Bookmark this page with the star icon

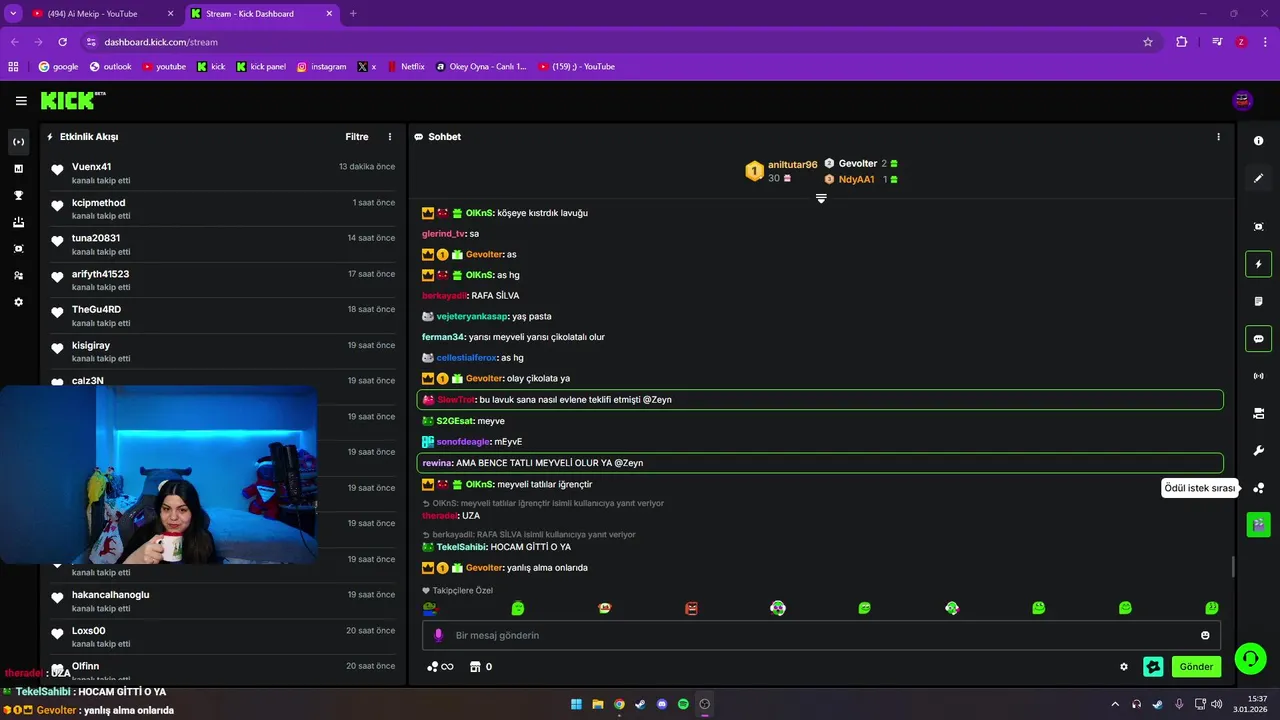[x=1148, y=42]
